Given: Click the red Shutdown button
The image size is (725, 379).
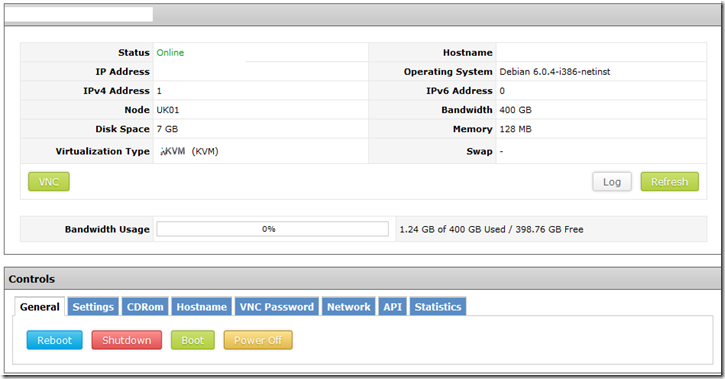Looking at the screenshot, I should [x=127, y=340].
